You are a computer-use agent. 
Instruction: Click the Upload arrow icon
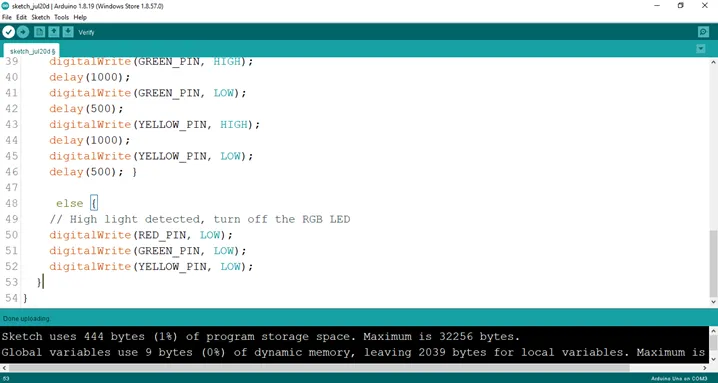click(x=23, y=32)
